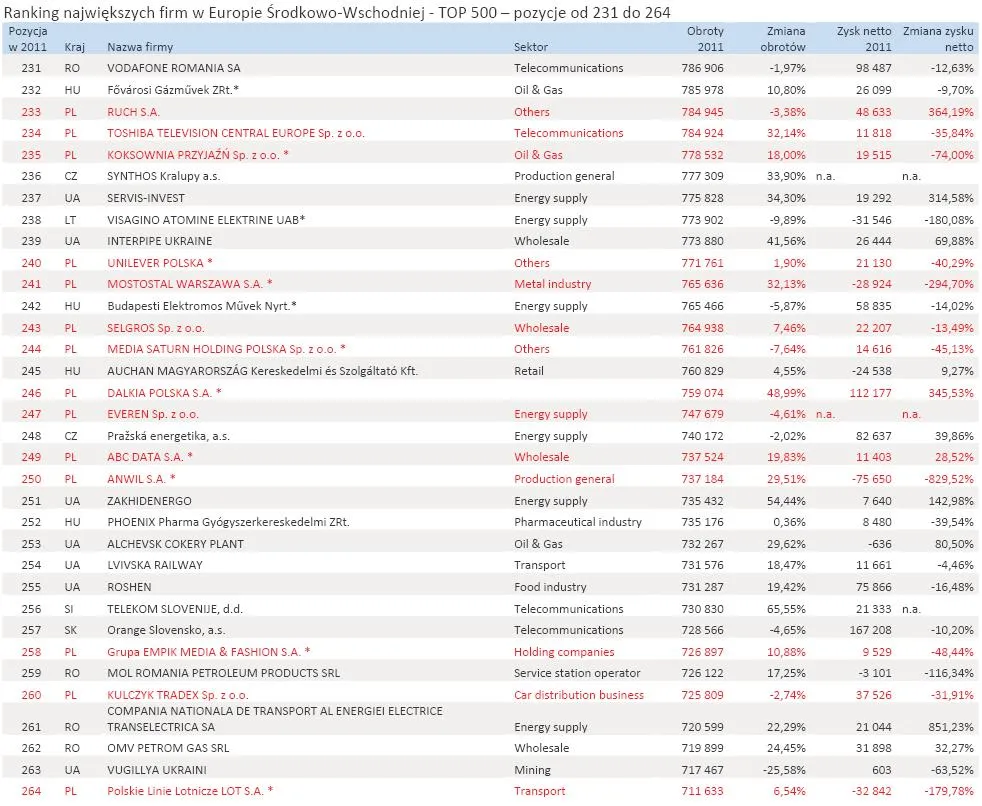The width and height of the screenshot is (982, 806).
Task: Select the ROSHEN company name
Action: tap(126, 587)
